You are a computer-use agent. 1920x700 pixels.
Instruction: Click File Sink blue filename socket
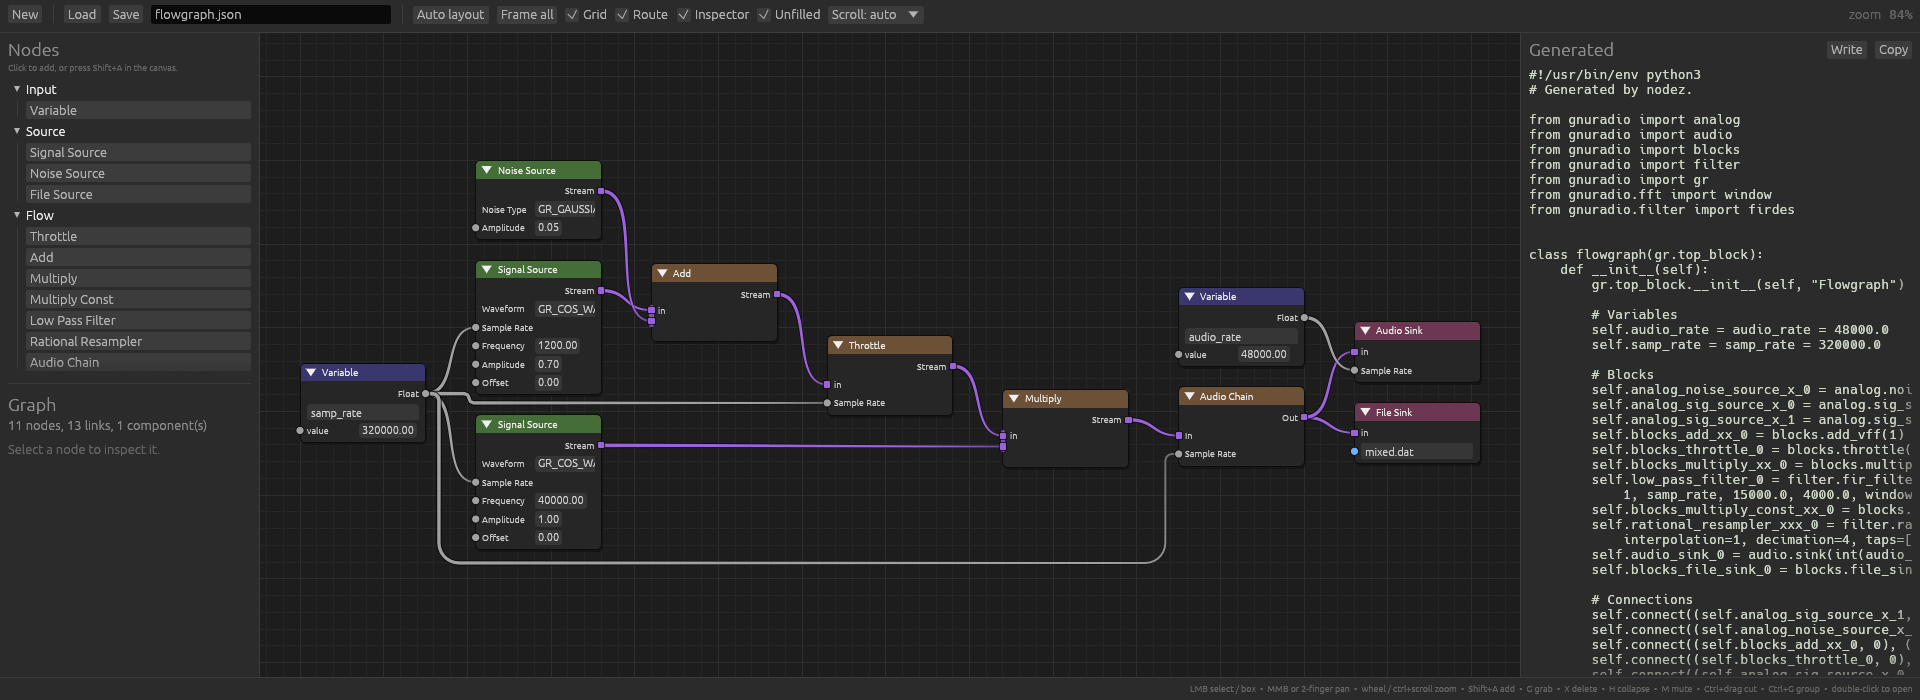point(1355,452)
